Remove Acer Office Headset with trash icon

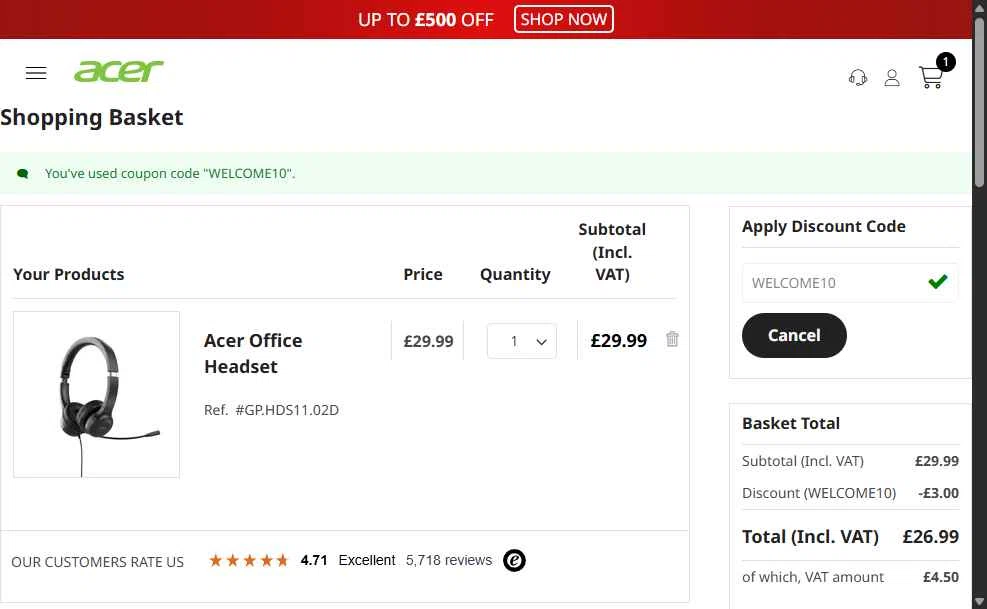coord(672,339)
